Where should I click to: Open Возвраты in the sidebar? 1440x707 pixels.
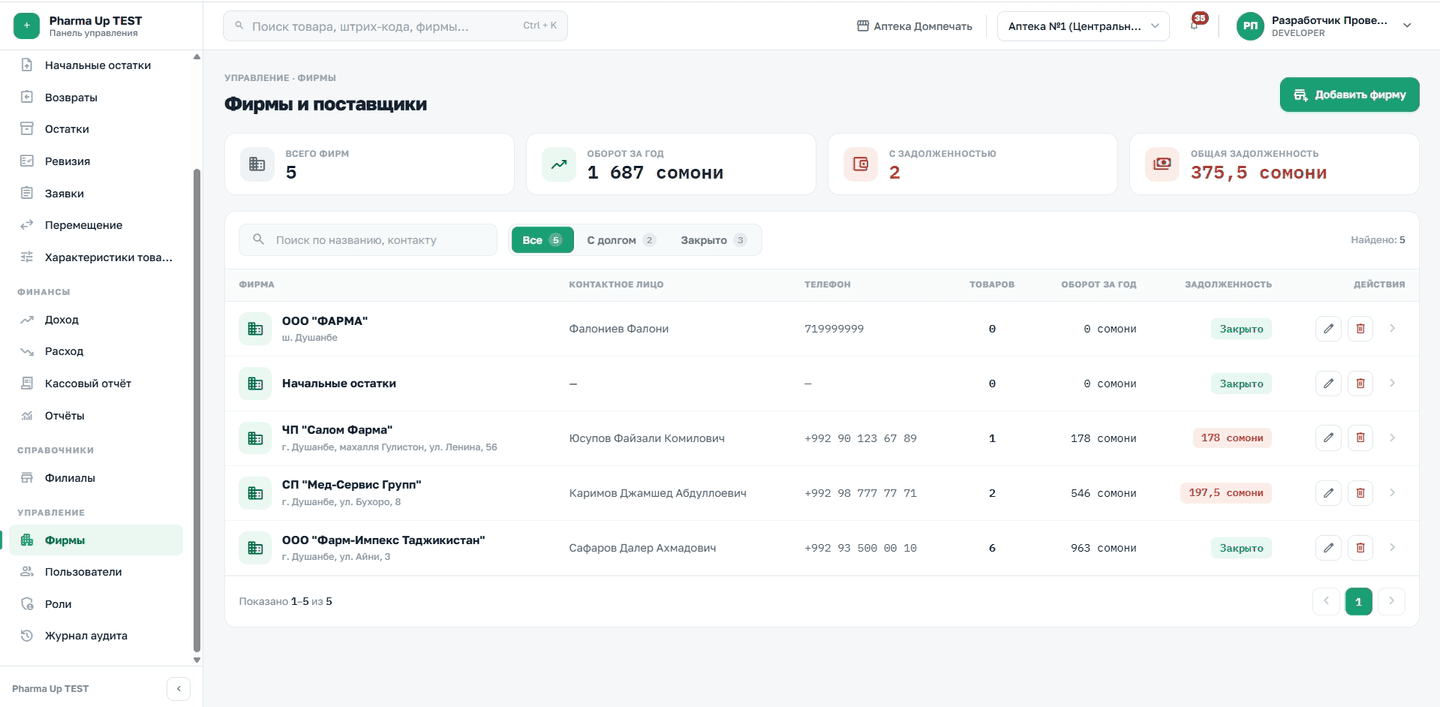tap(96, 97)
